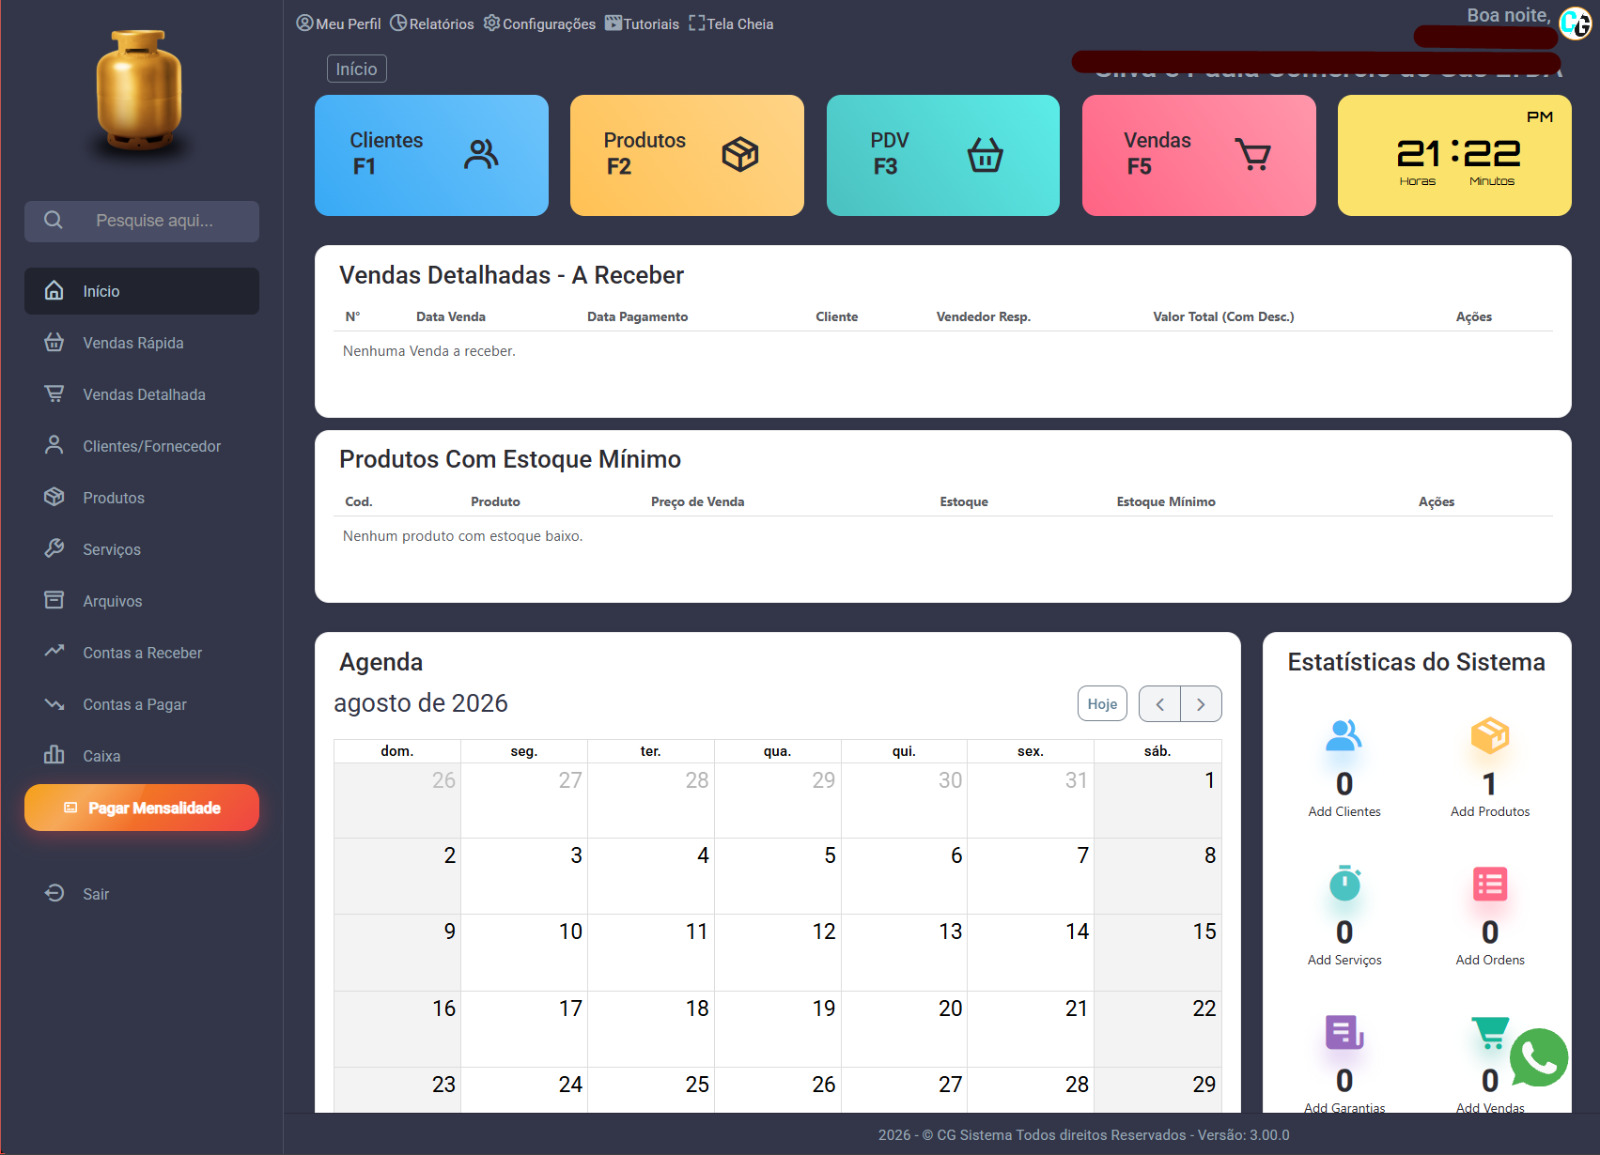1600x1155 pixels.
Task: Open Configurações in the top menu
Action: click(539, 24)
